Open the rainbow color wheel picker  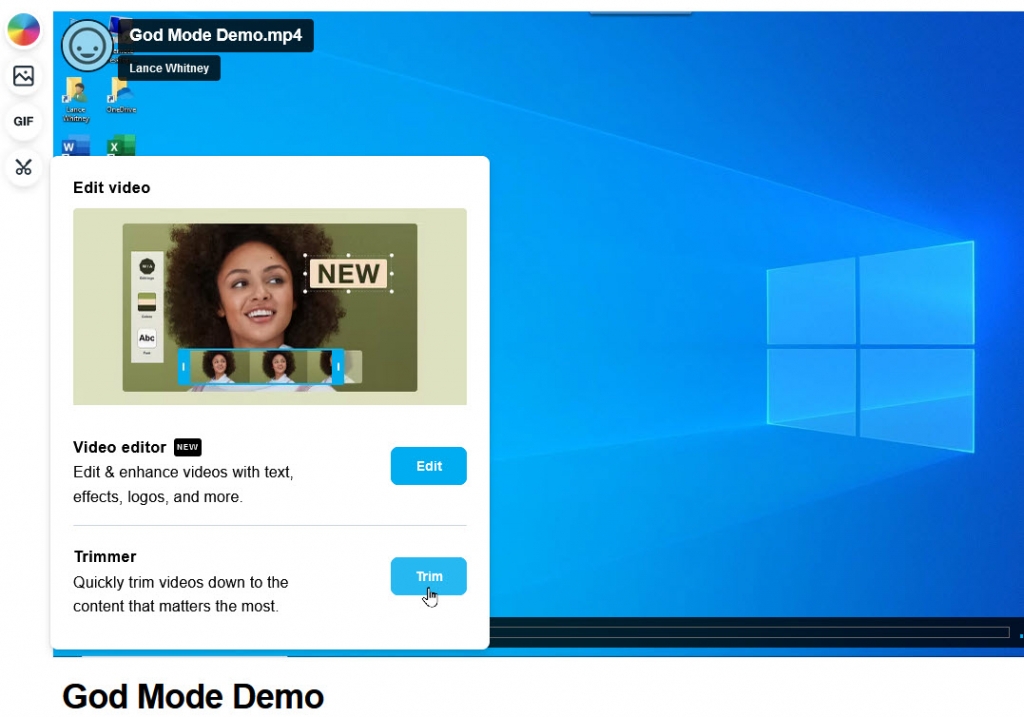tap(23, 31)
